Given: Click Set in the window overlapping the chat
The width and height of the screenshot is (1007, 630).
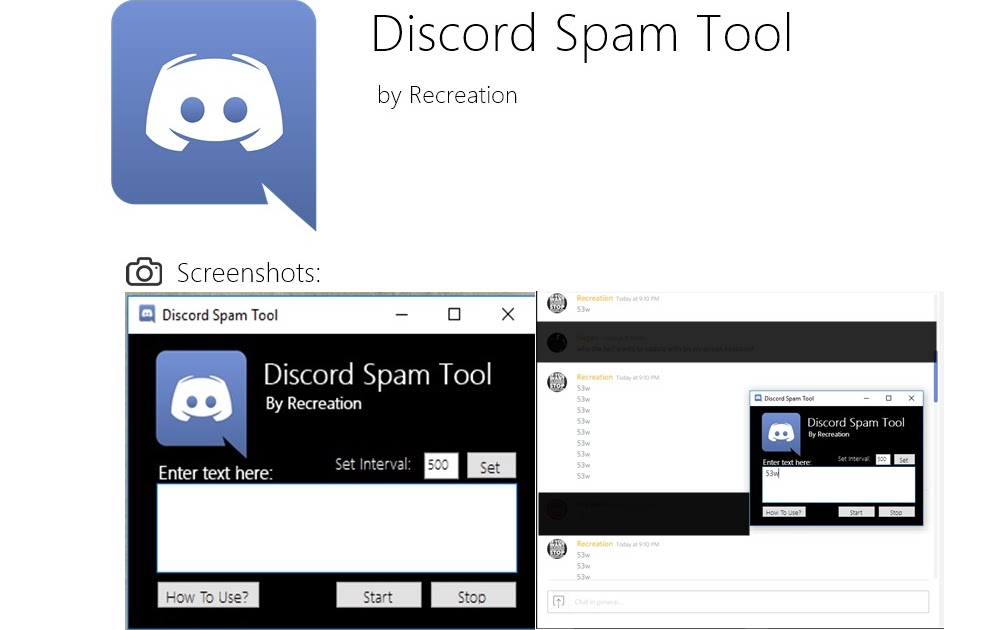Looking at the screenshot, I should (904, 460).
